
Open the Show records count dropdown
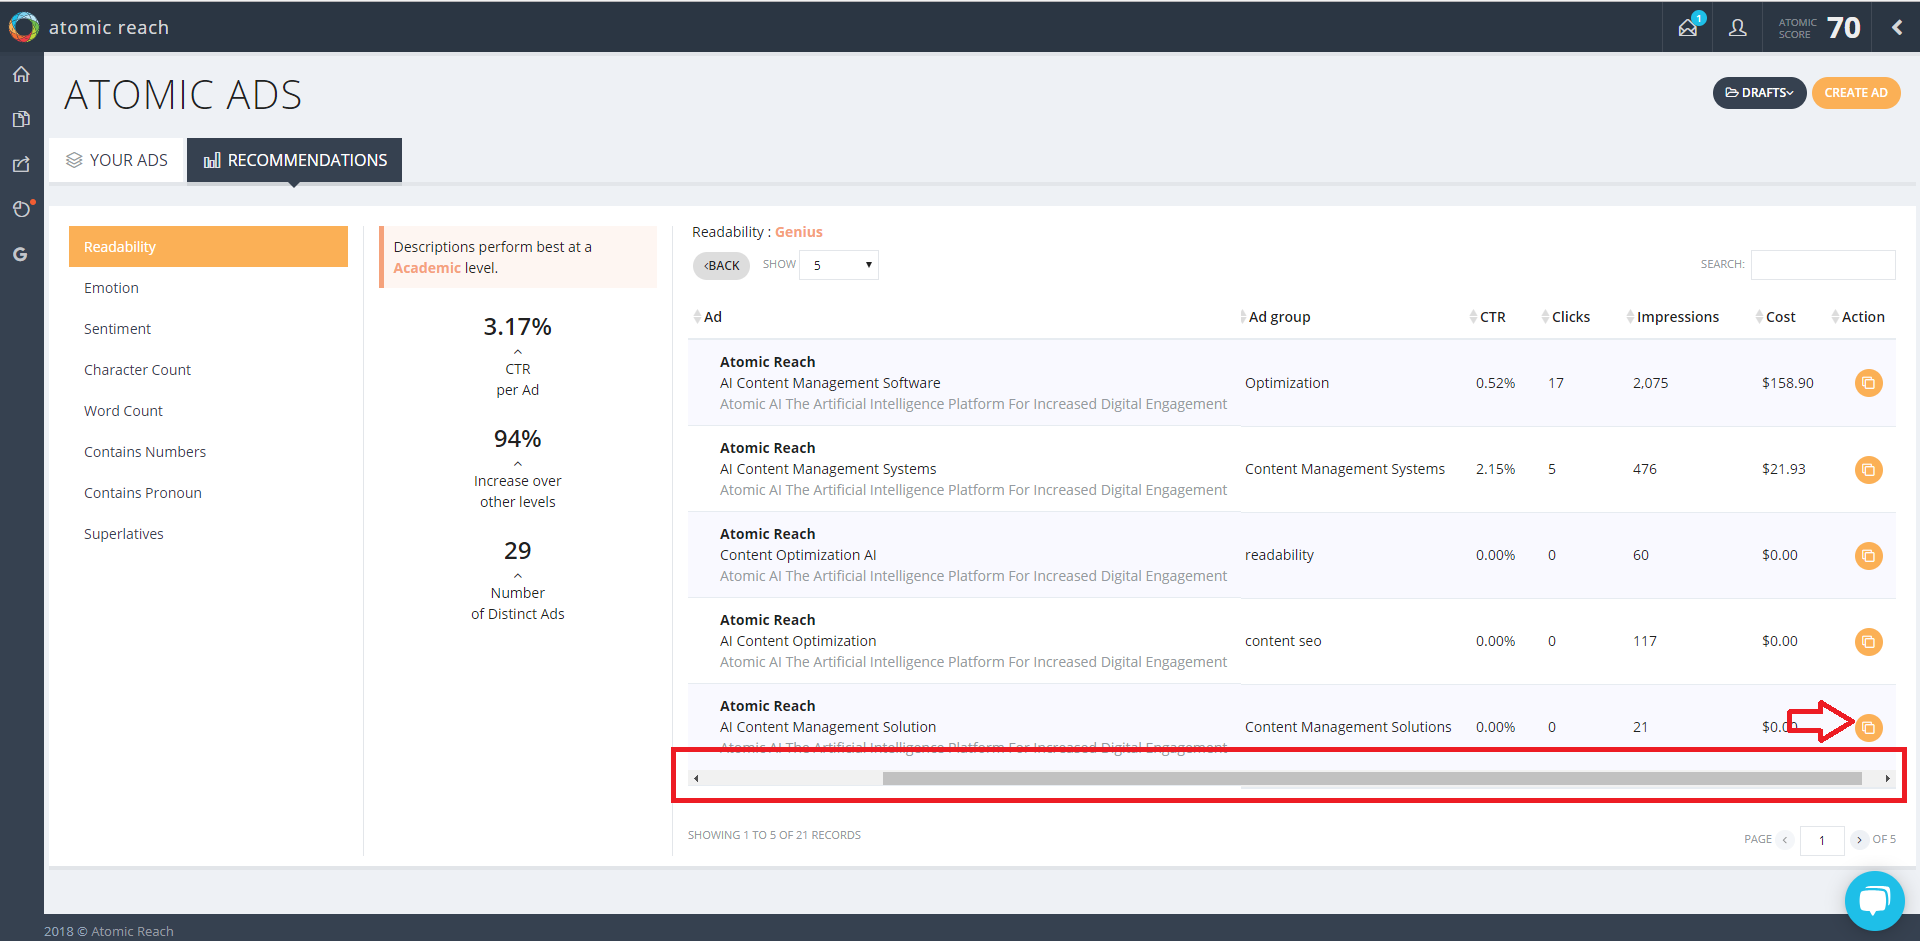pyautogui.click(x=839, y=265)
